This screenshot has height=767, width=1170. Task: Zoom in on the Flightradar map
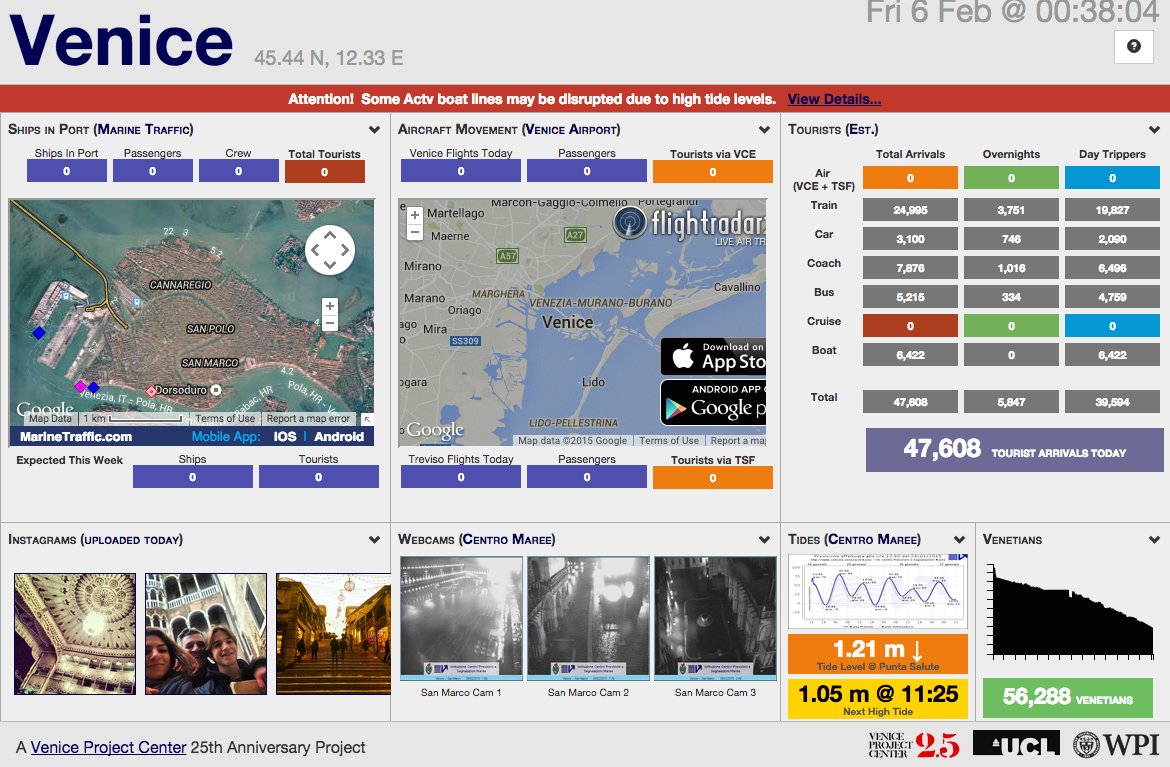click(x=415, y=215)
